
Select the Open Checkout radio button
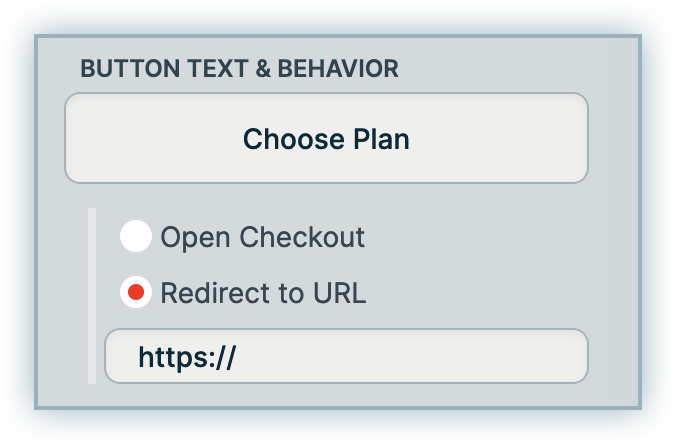pos(136,237)
